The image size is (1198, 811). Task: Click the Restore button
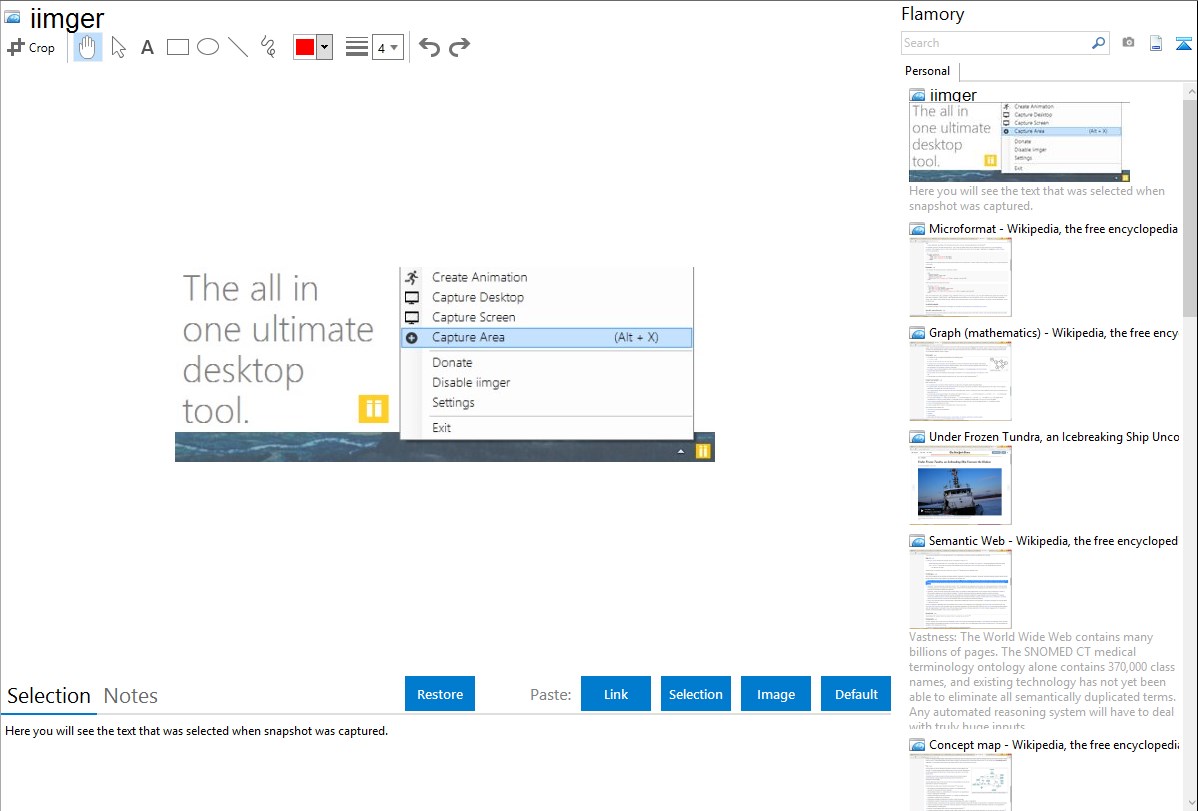point(440,694)
